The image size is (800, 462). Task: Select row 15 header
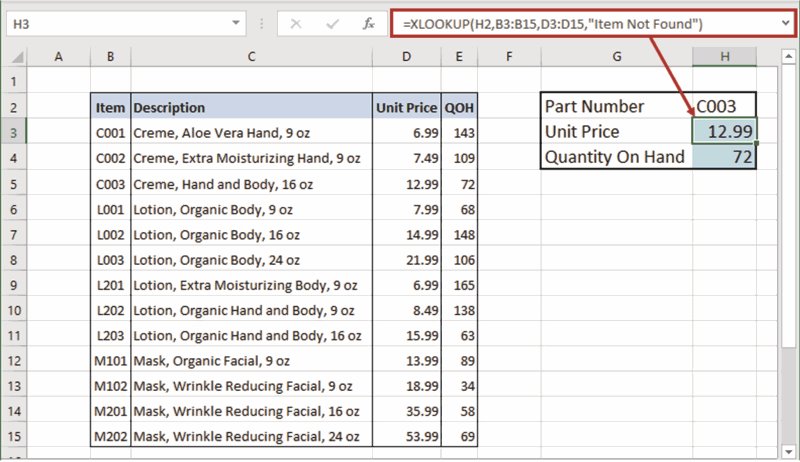(15, 437)
